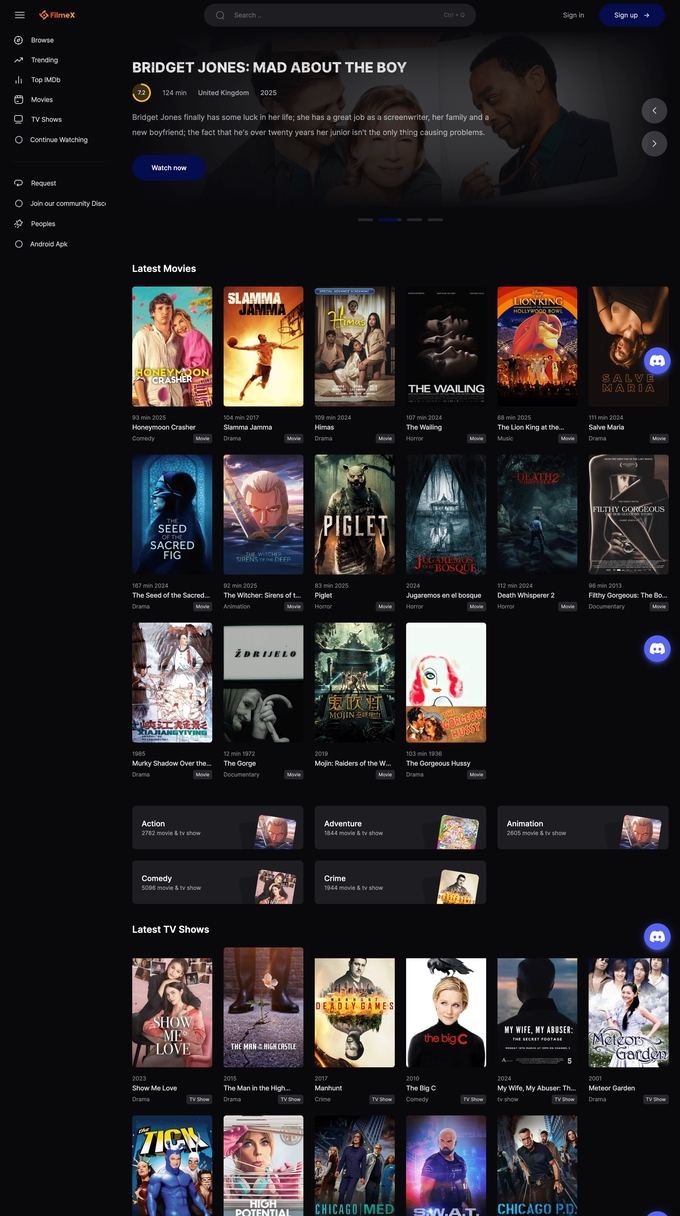Open the Comedy genre card
The image size is (680, 1216).
217,882
